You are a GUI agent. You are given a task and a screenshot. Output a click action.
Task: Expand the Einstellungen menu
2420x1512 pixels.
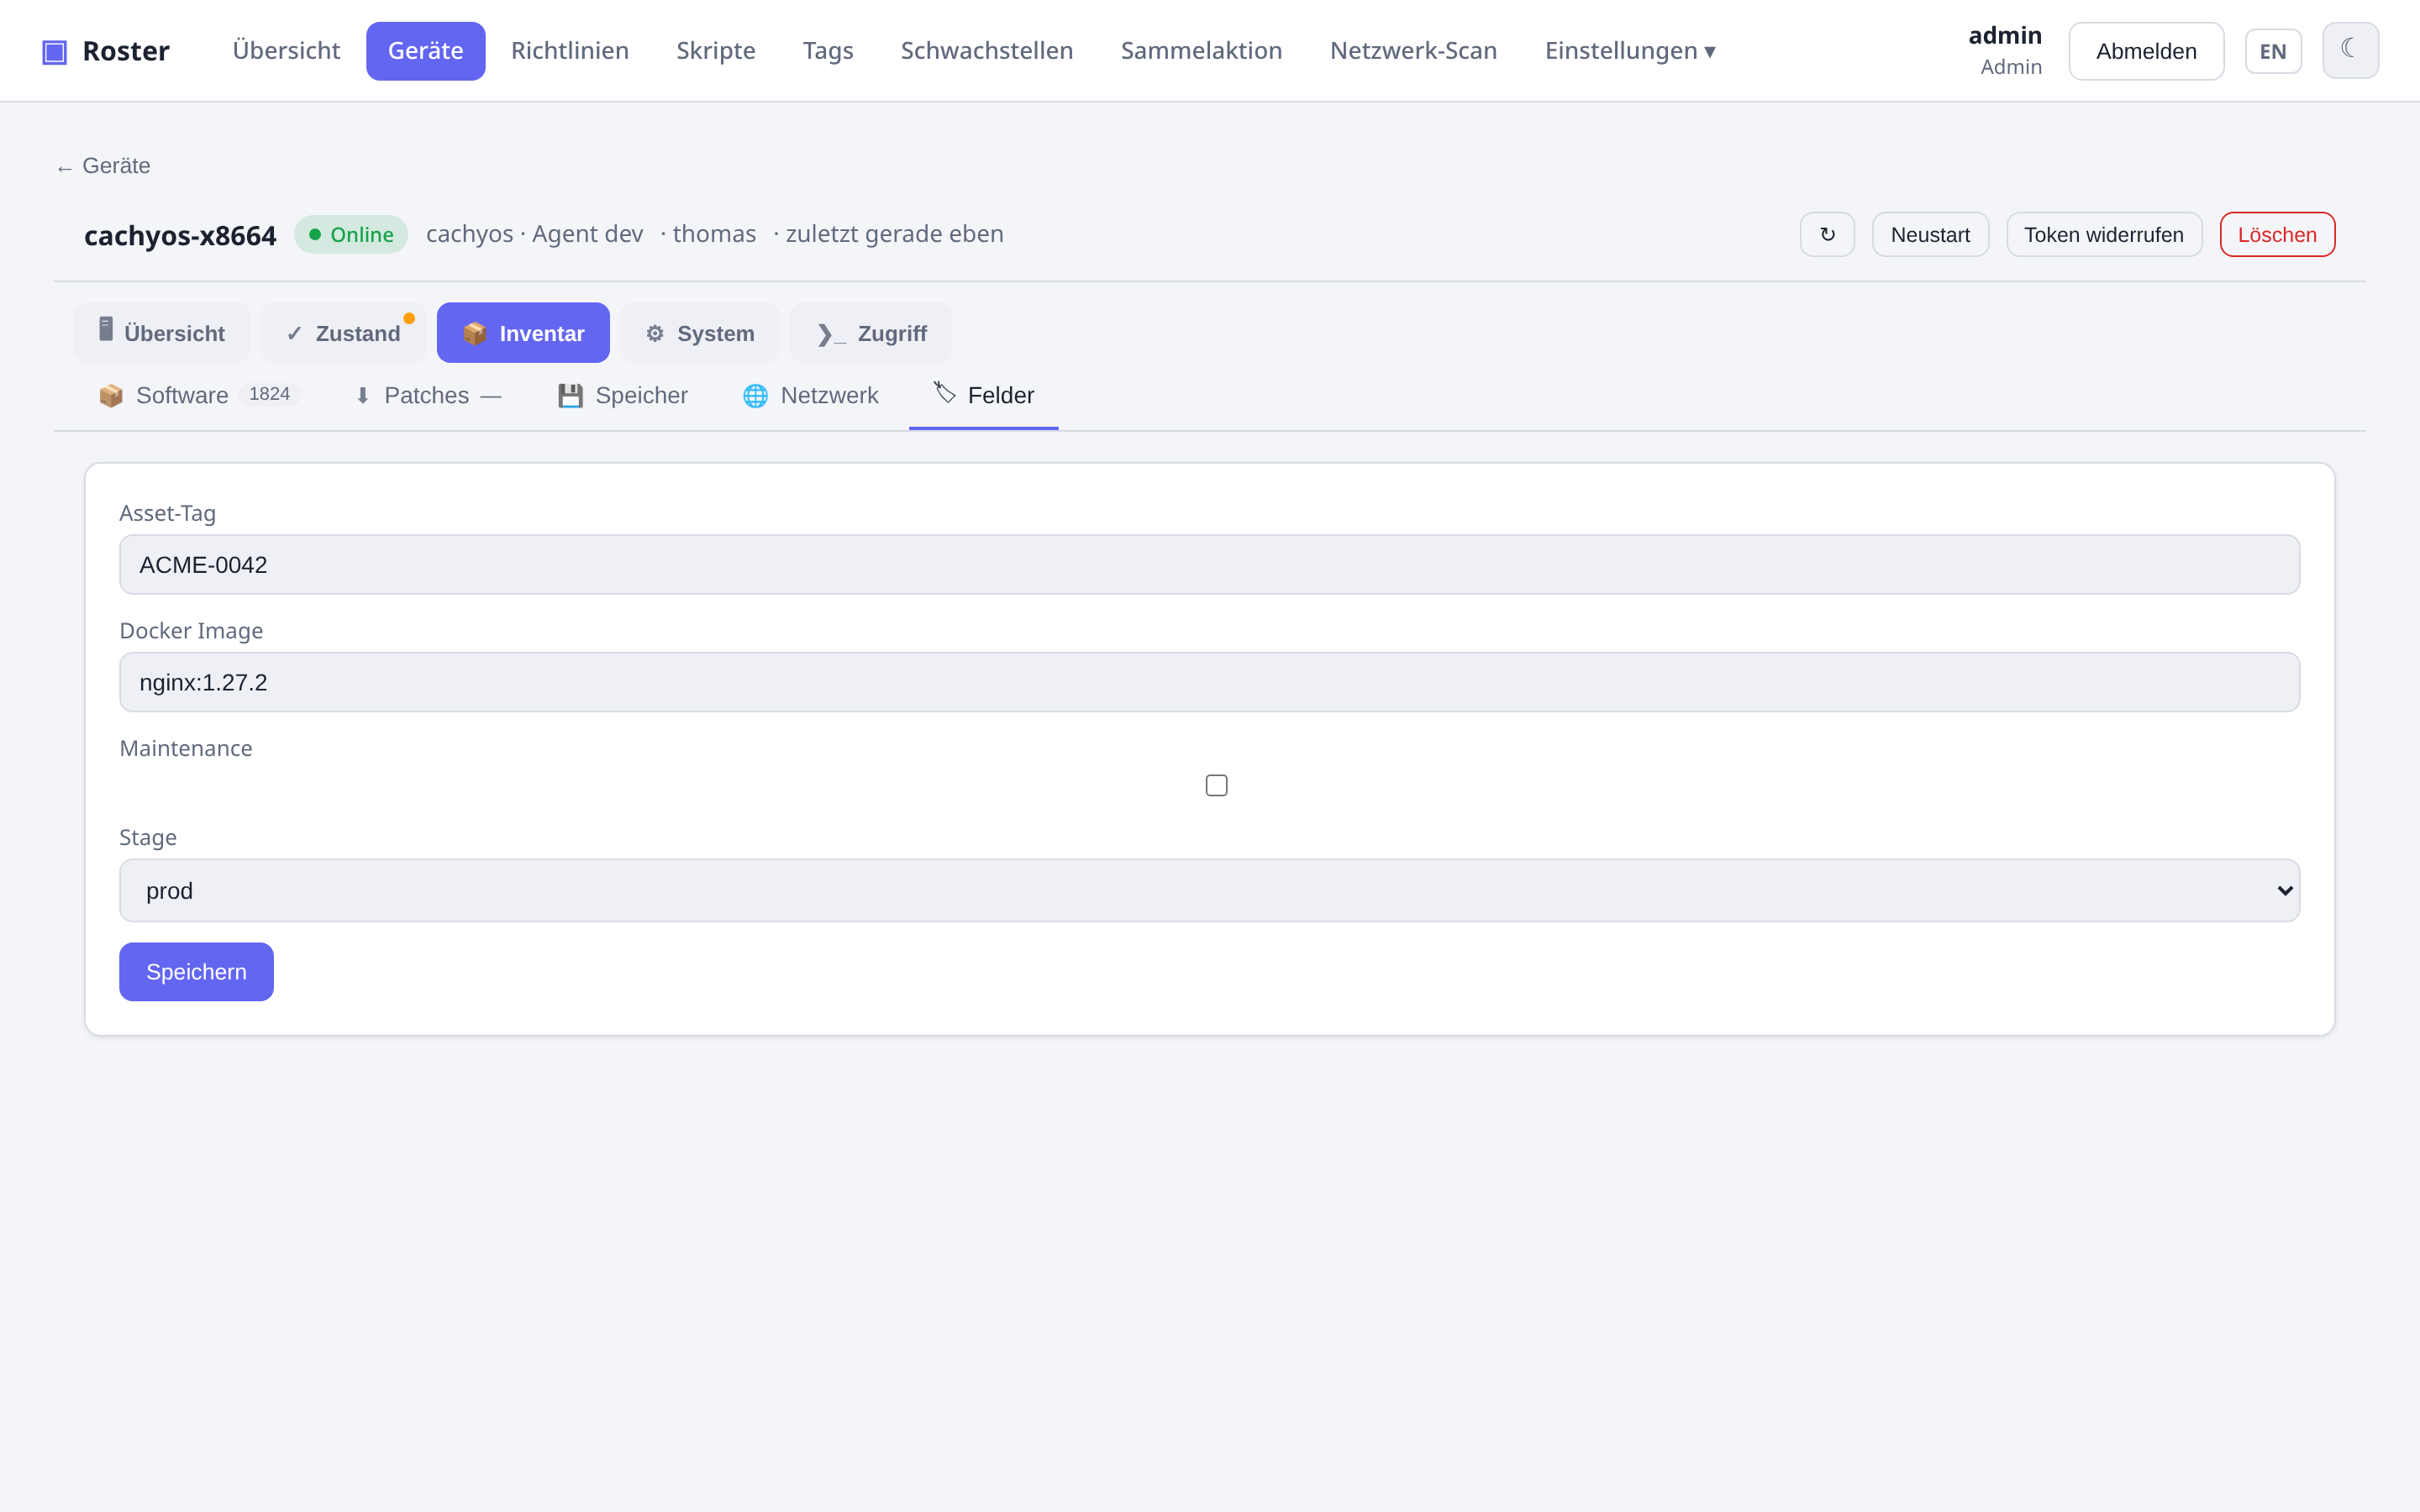1630,51
